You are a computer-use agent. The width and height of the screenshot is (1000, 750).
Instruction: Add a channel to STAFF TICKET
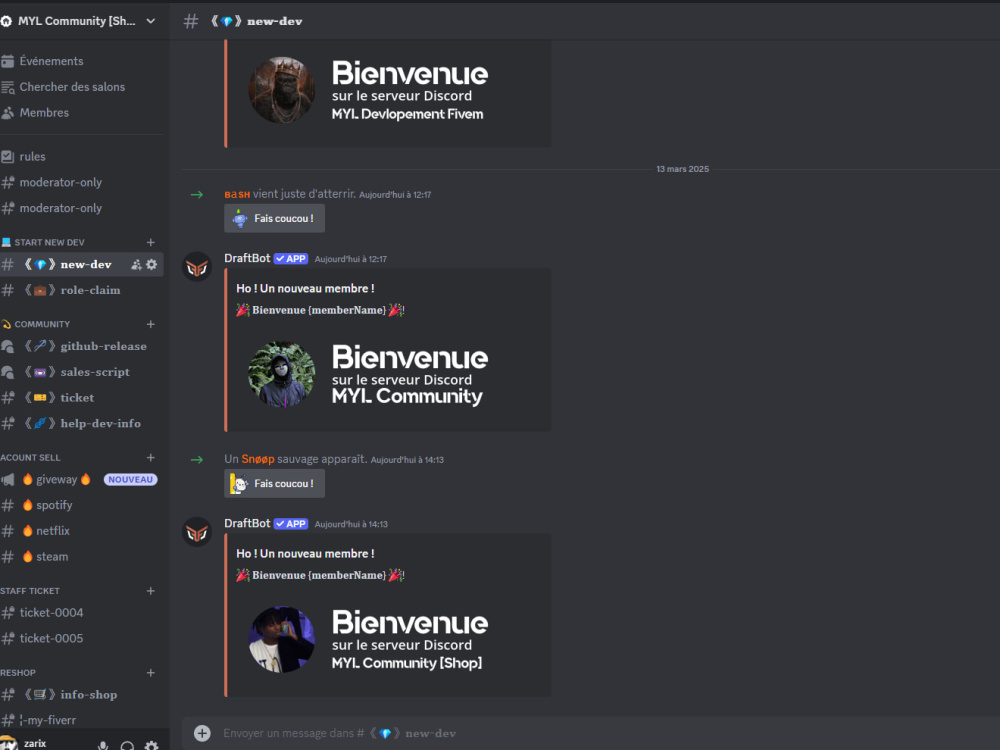click(151, 591)
